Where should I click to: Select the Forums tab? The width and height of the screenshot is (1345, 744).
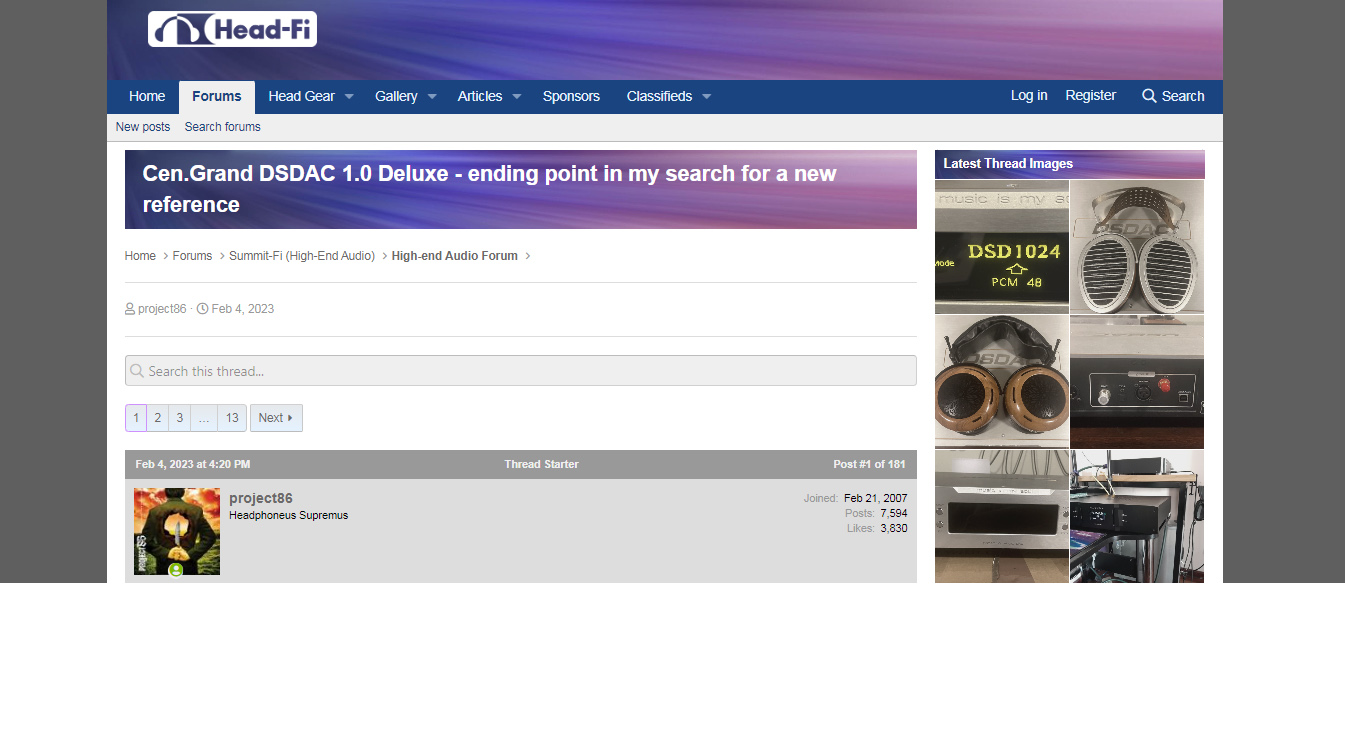click(217, 97)
